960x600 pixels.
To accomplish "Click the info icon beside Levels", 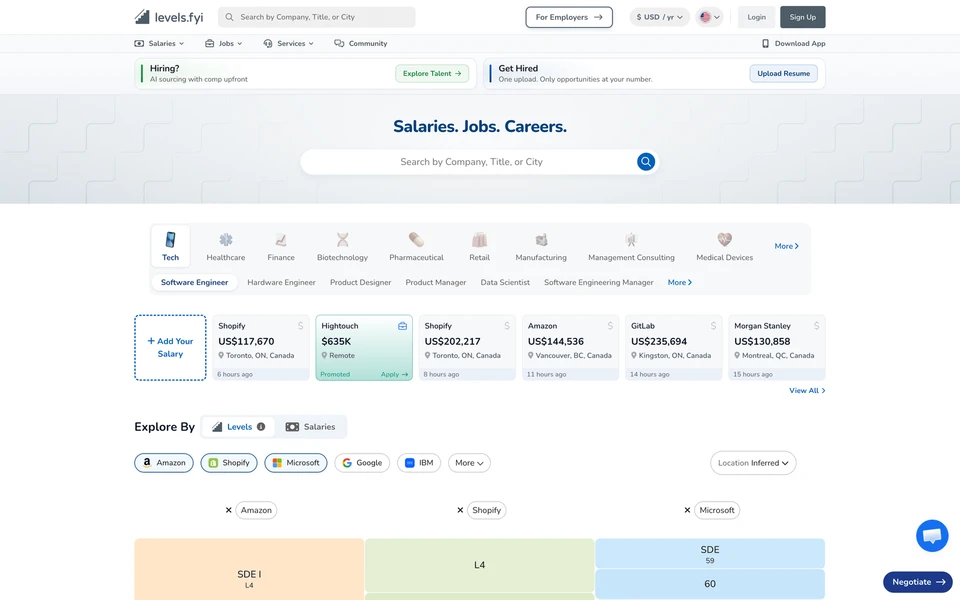I will pyautogui.click(x=261, y=427).
